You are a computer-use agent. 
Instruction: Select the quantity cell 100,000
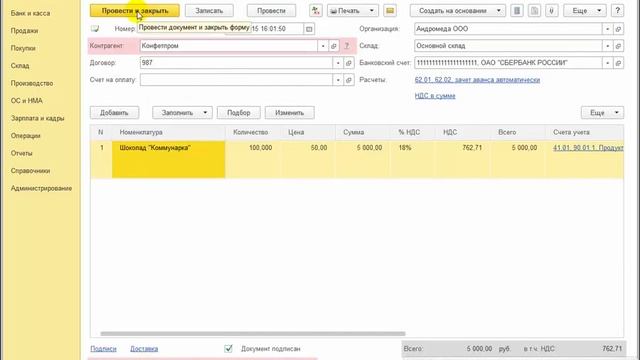coord(253,159)
